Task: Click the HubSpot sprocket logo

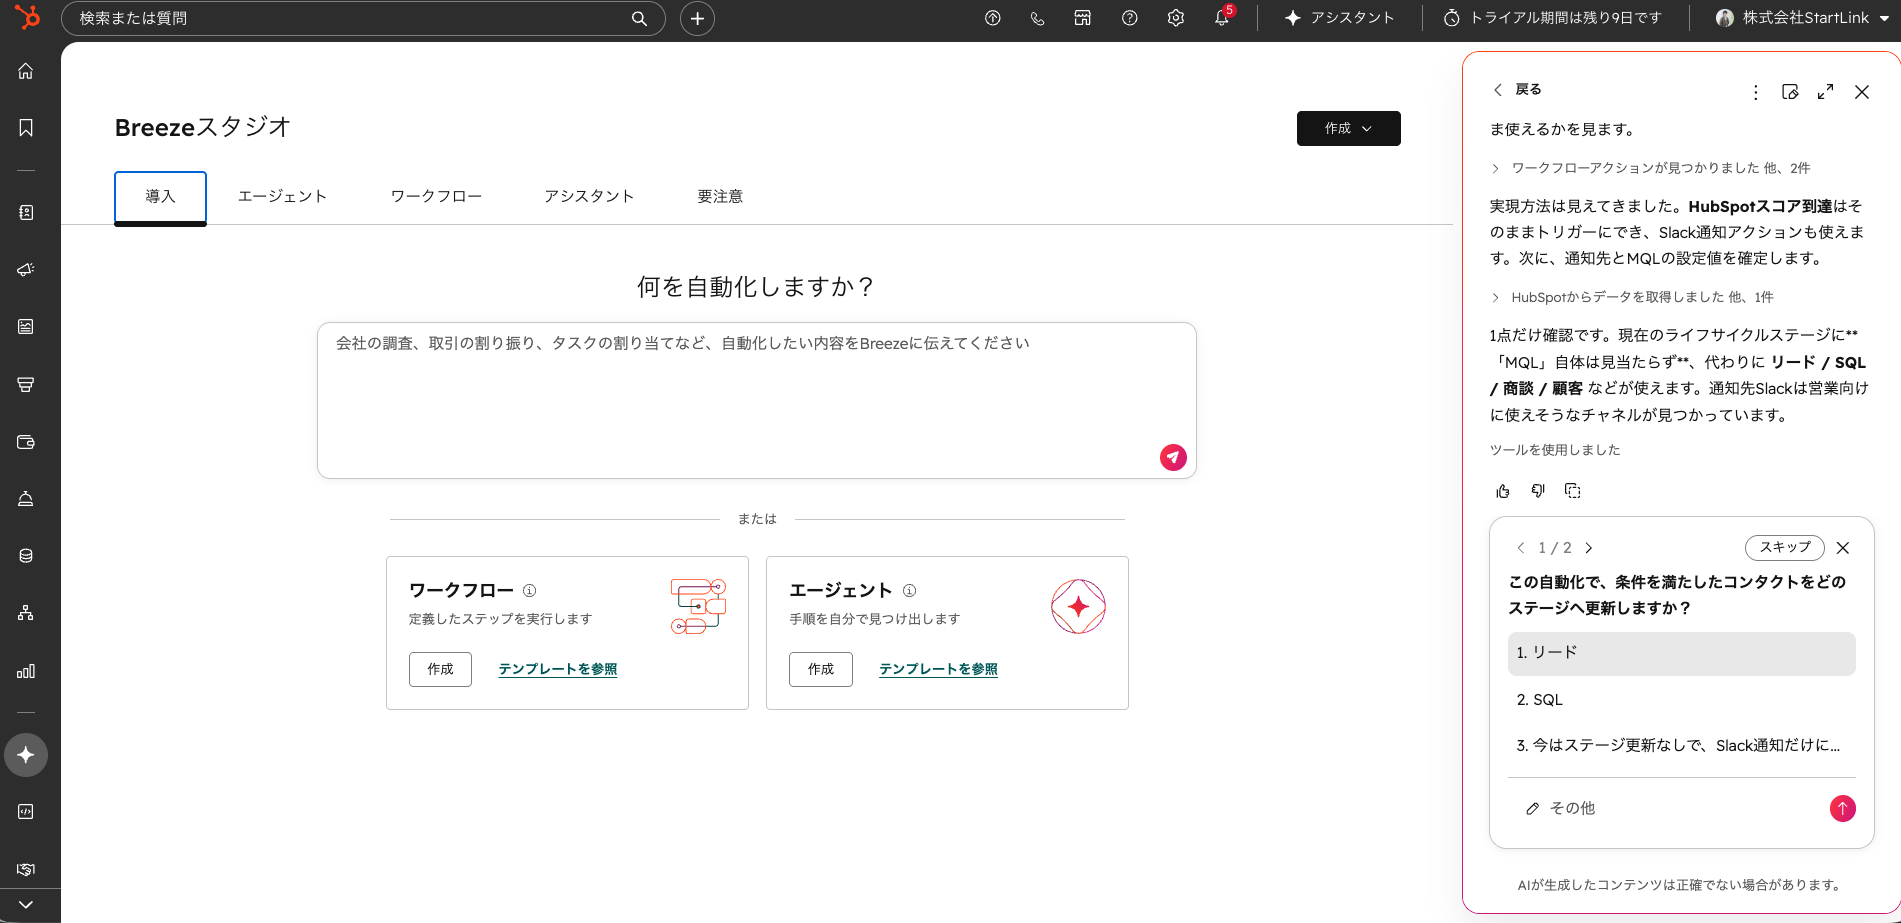Action: 27,17
